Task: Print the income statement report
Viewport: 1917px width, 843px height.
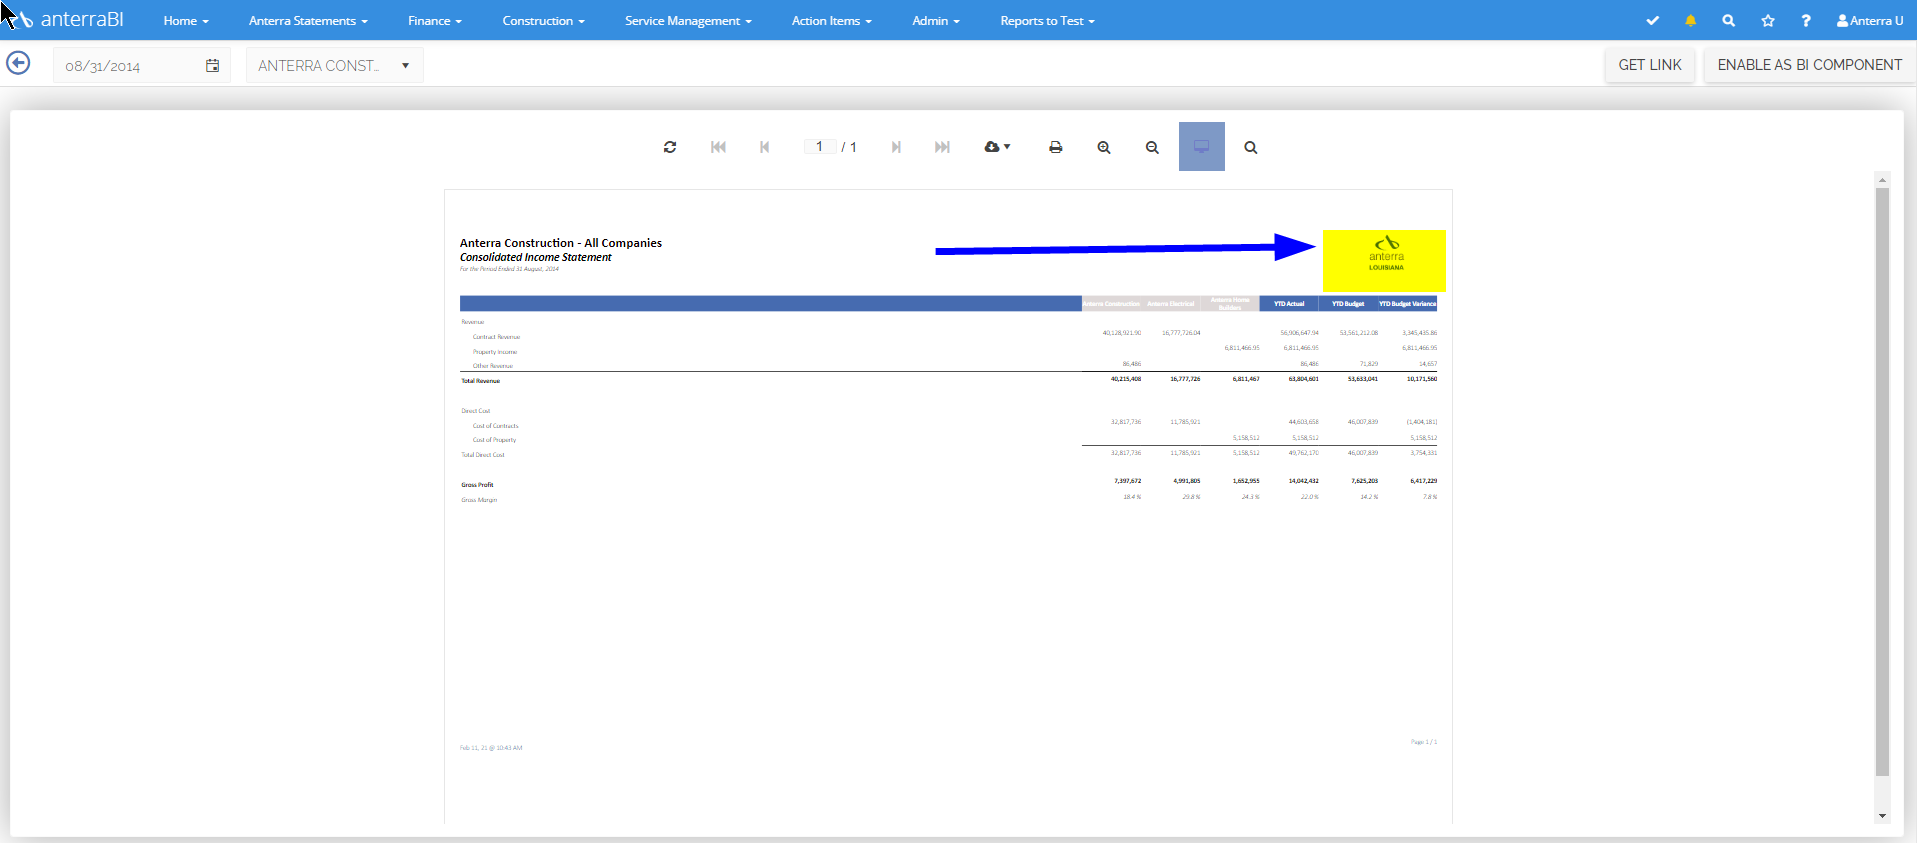Action: pos(1055,147)
